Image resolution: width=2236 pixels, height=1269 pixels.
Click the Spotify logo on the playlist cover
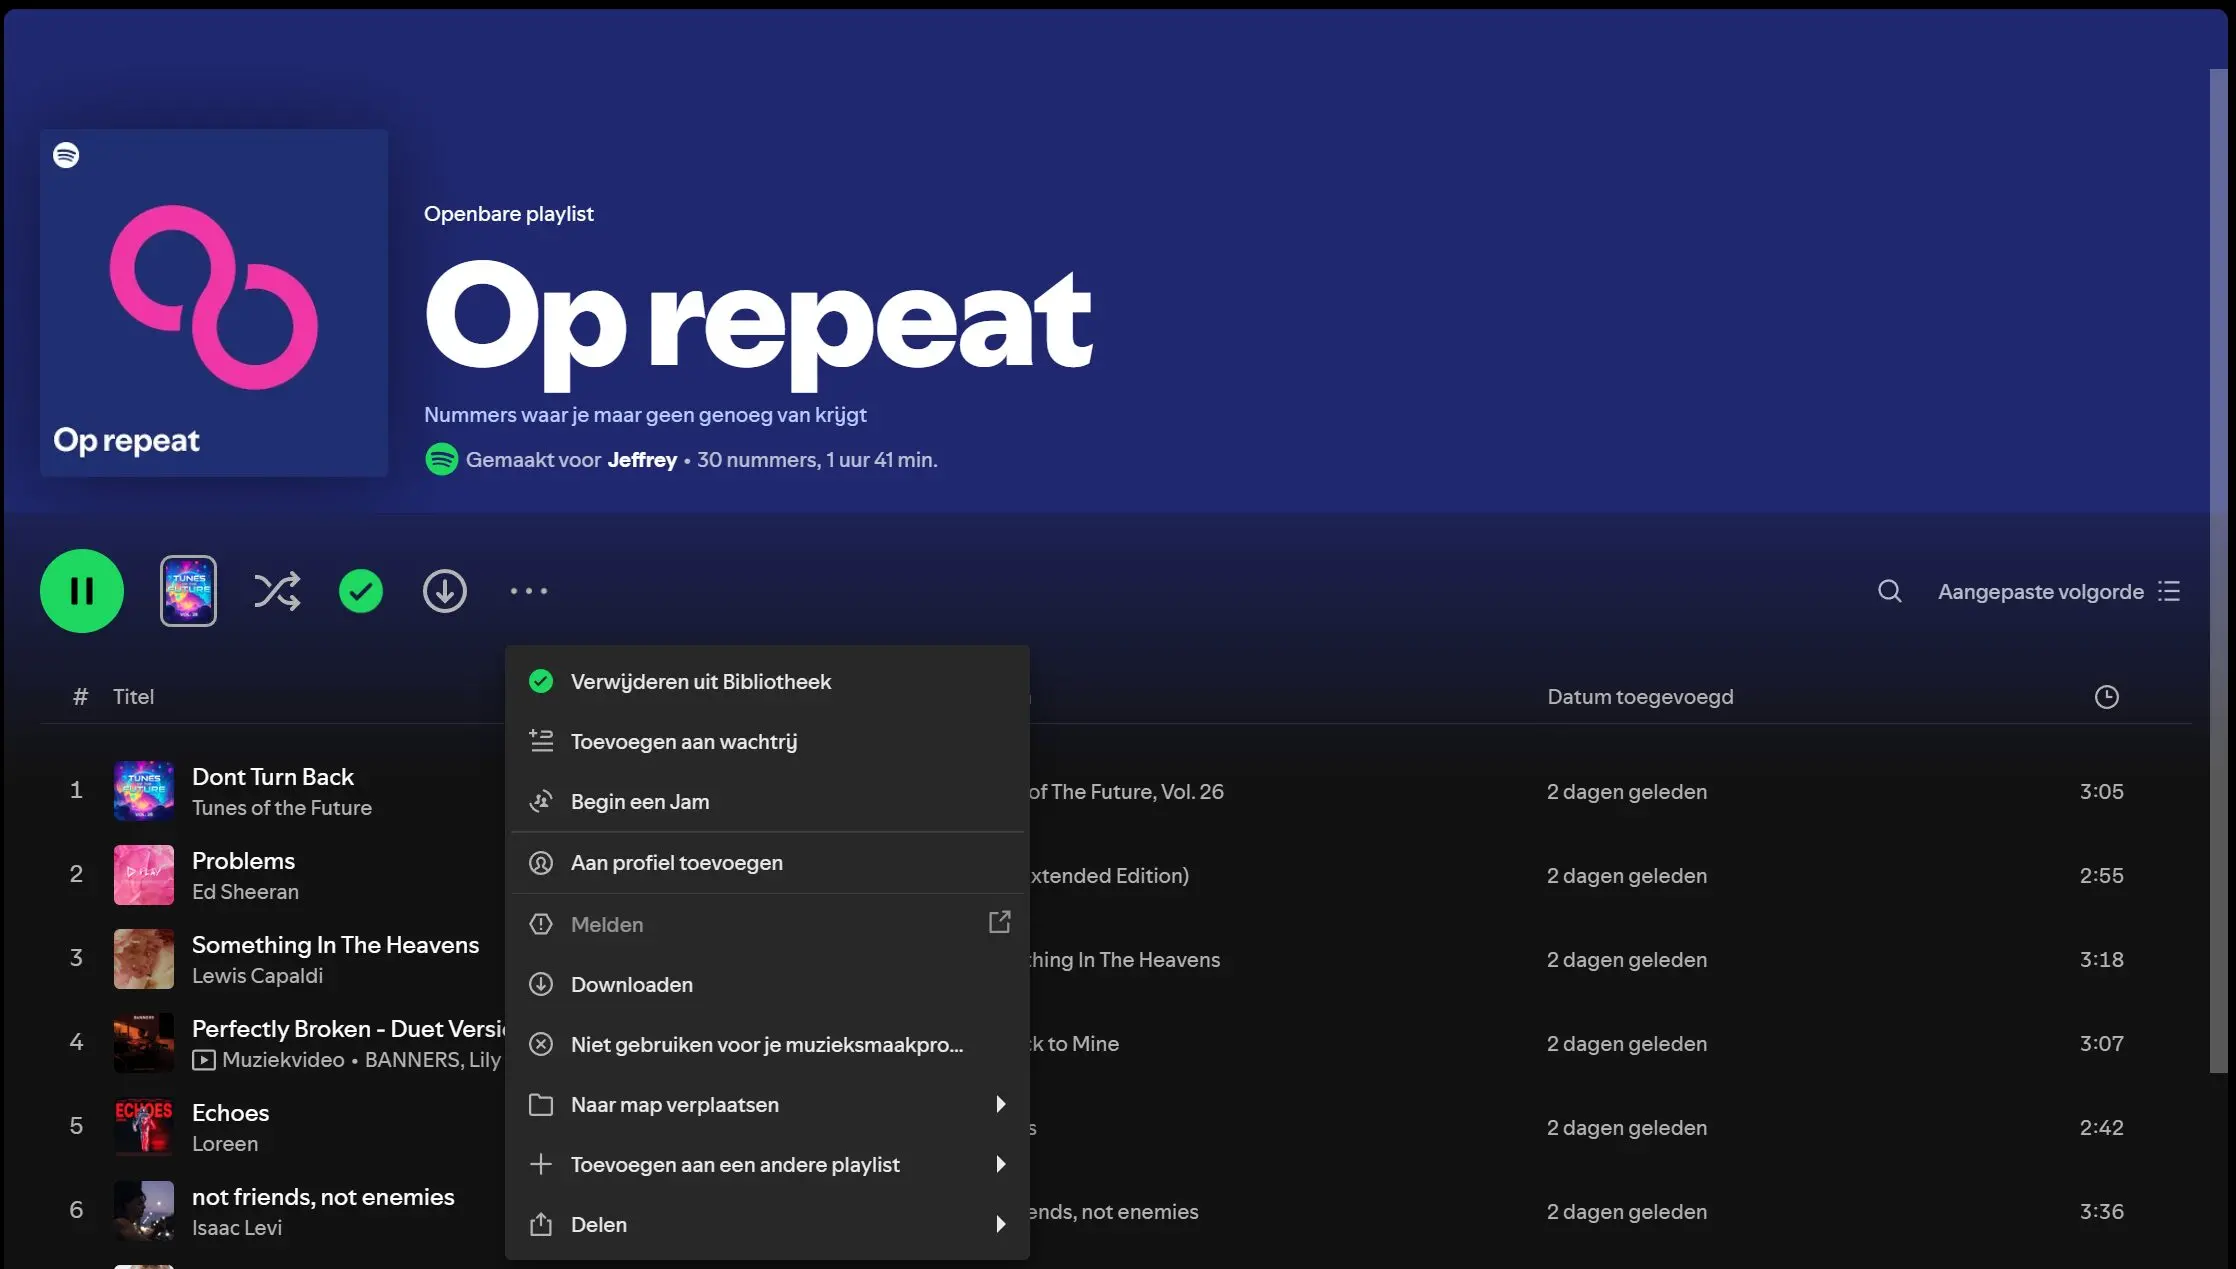coord(66,154)
